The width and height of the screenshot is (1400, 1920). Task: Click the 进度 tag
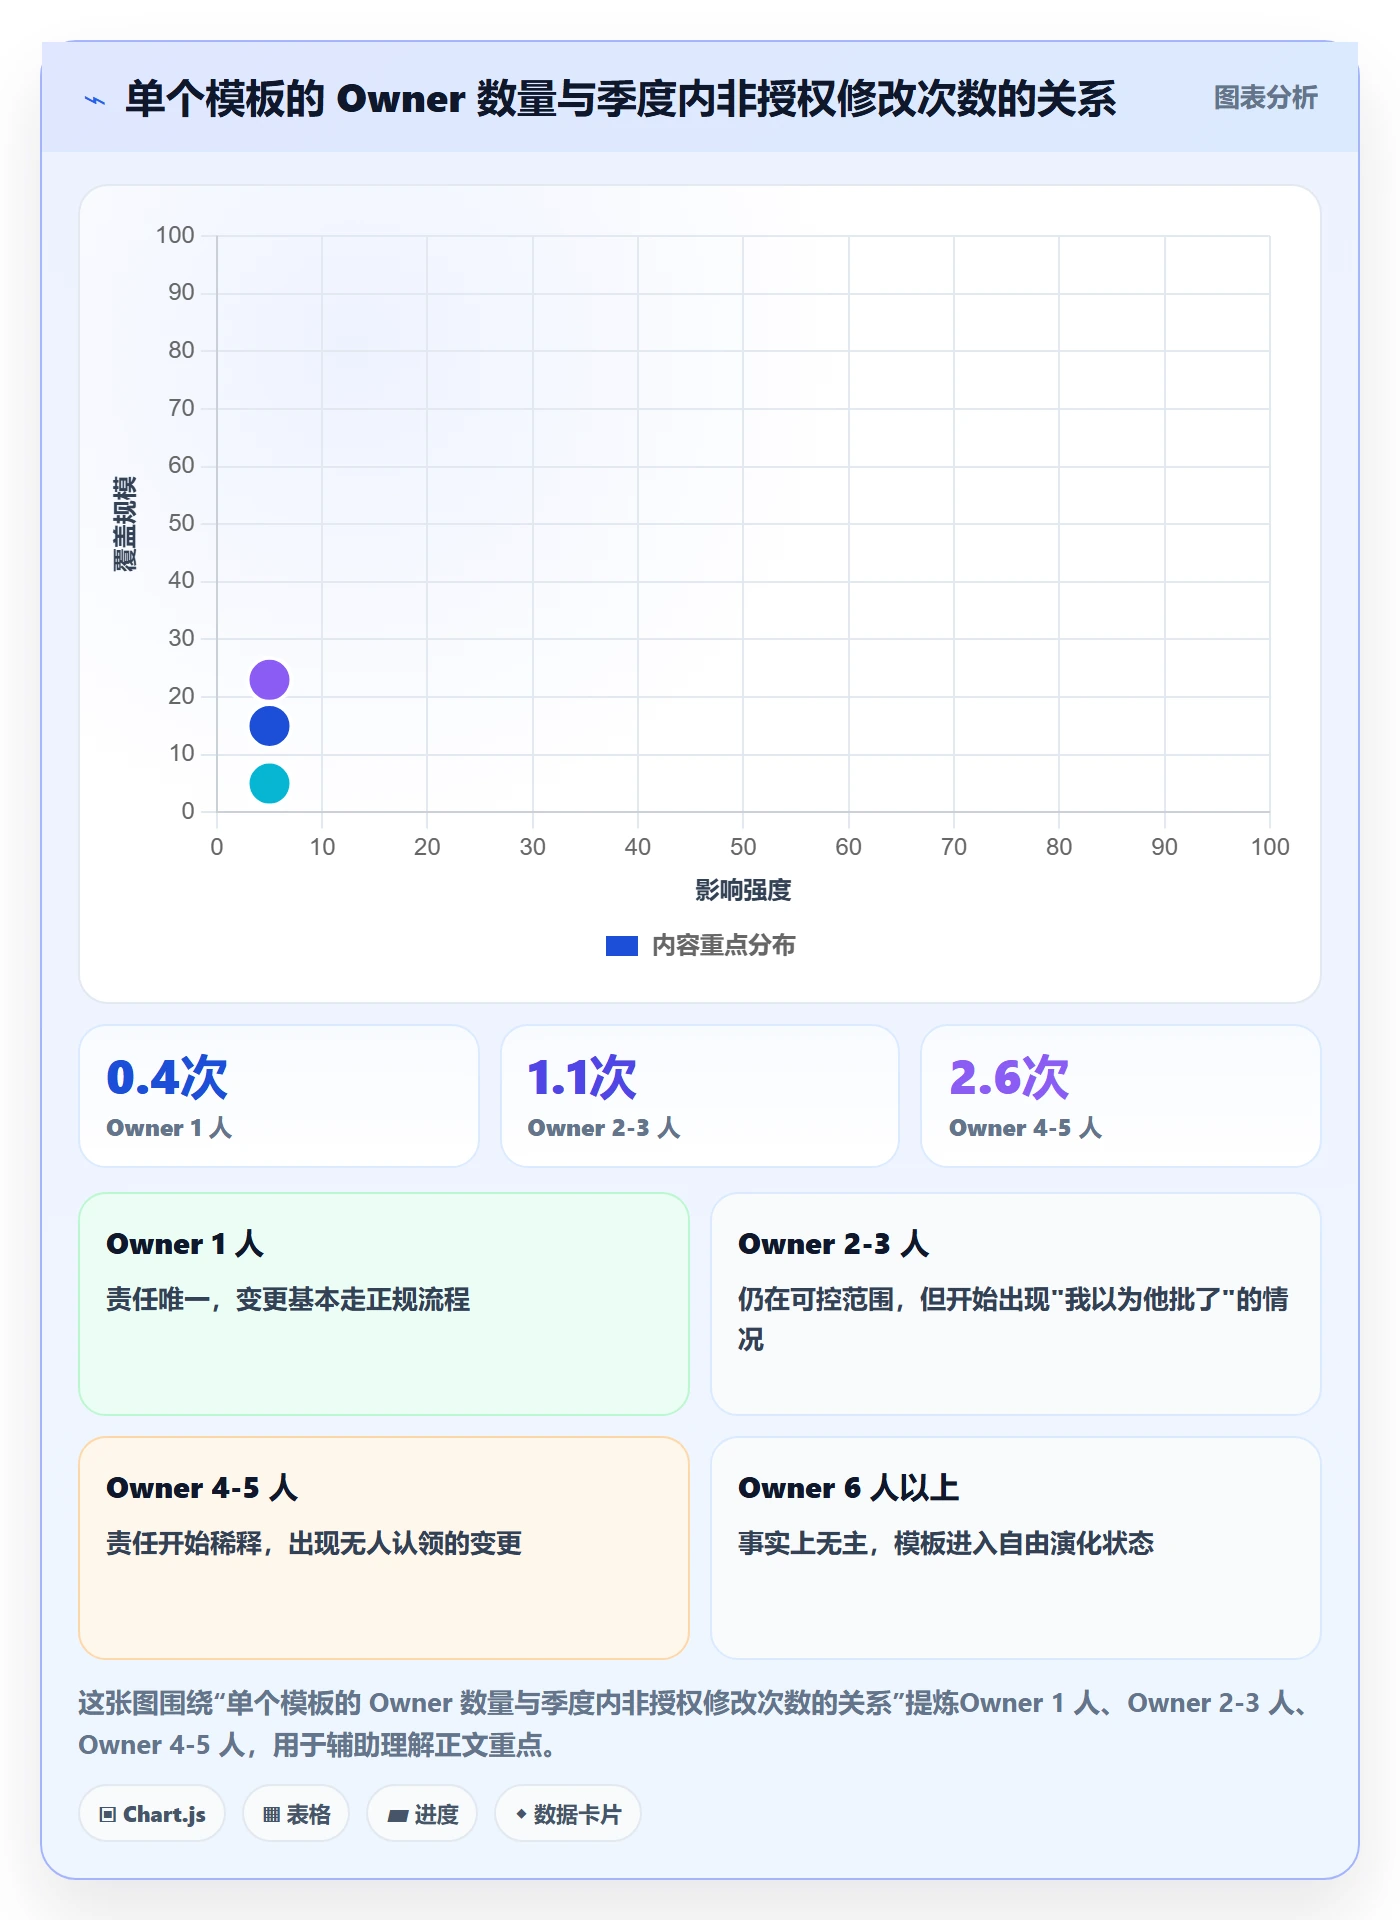422,1814
